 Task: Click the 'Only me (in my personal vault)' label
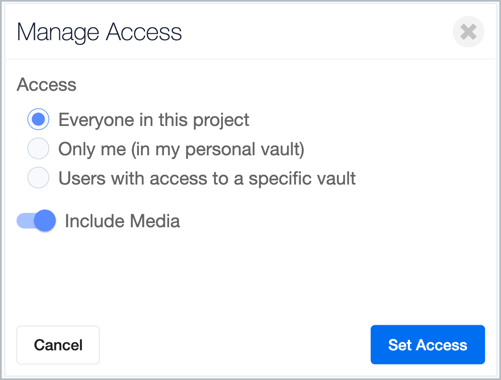pyautogui.click(x=181, y=149)
